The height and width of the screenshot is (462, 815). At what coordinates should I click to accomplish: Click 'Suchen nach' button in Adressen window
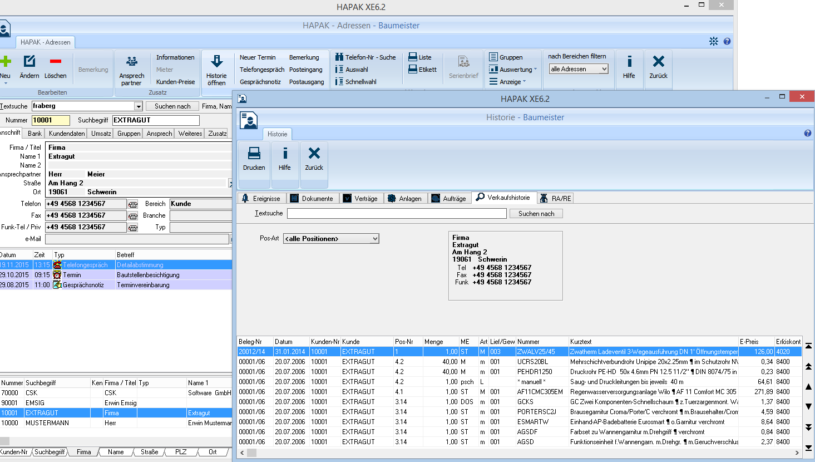(x=173, y=106)
